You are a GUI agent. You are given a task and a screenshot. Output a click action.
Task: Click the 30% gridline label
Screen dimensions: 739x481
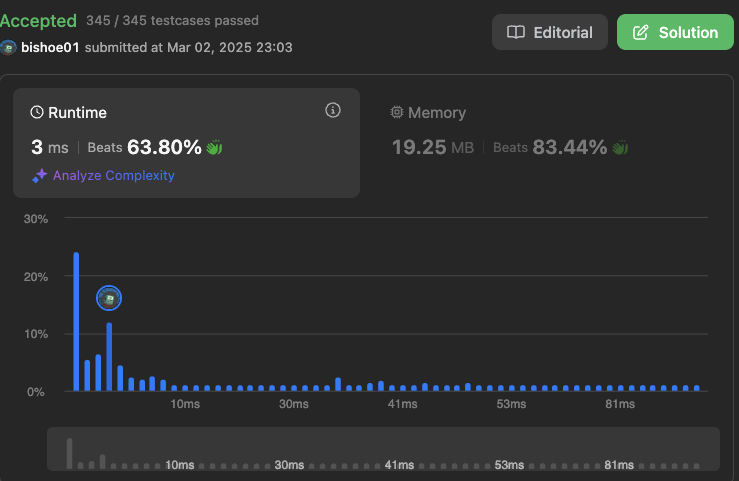(x=36, y=219)
